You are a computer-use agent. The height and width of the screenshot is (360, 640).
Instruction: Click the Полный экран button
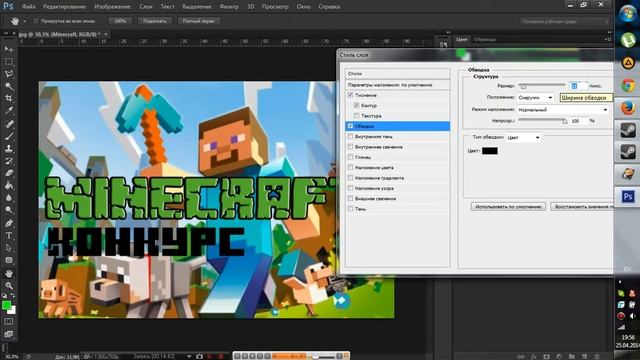click(199, 21)
